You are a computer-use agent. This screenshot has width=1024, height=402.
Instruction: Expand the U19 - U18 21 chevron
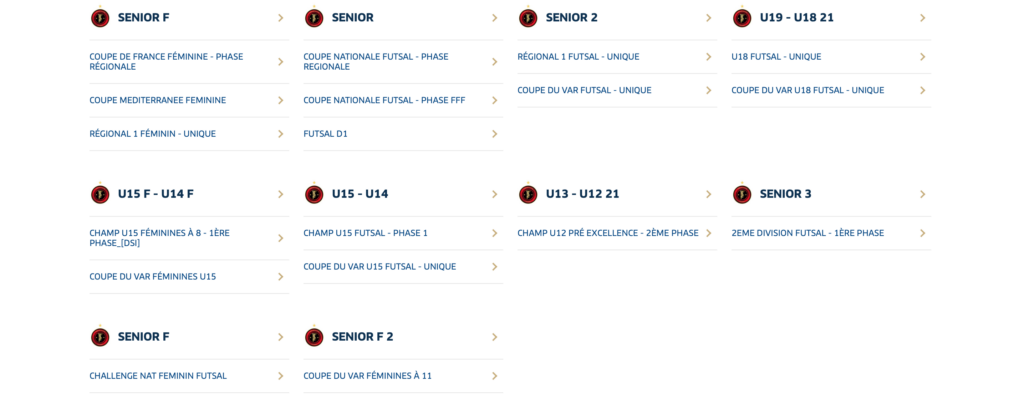click(x=922, y=18)
